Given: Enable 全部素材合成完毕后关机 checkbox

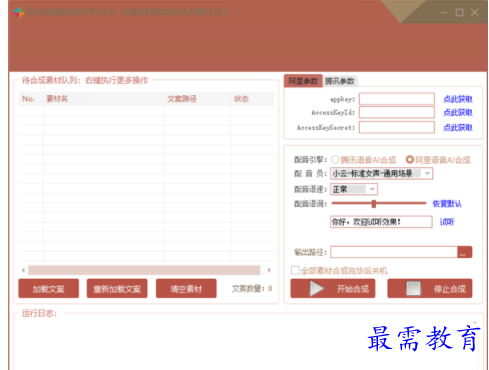Looking at the screenshot, I should 295,270.
